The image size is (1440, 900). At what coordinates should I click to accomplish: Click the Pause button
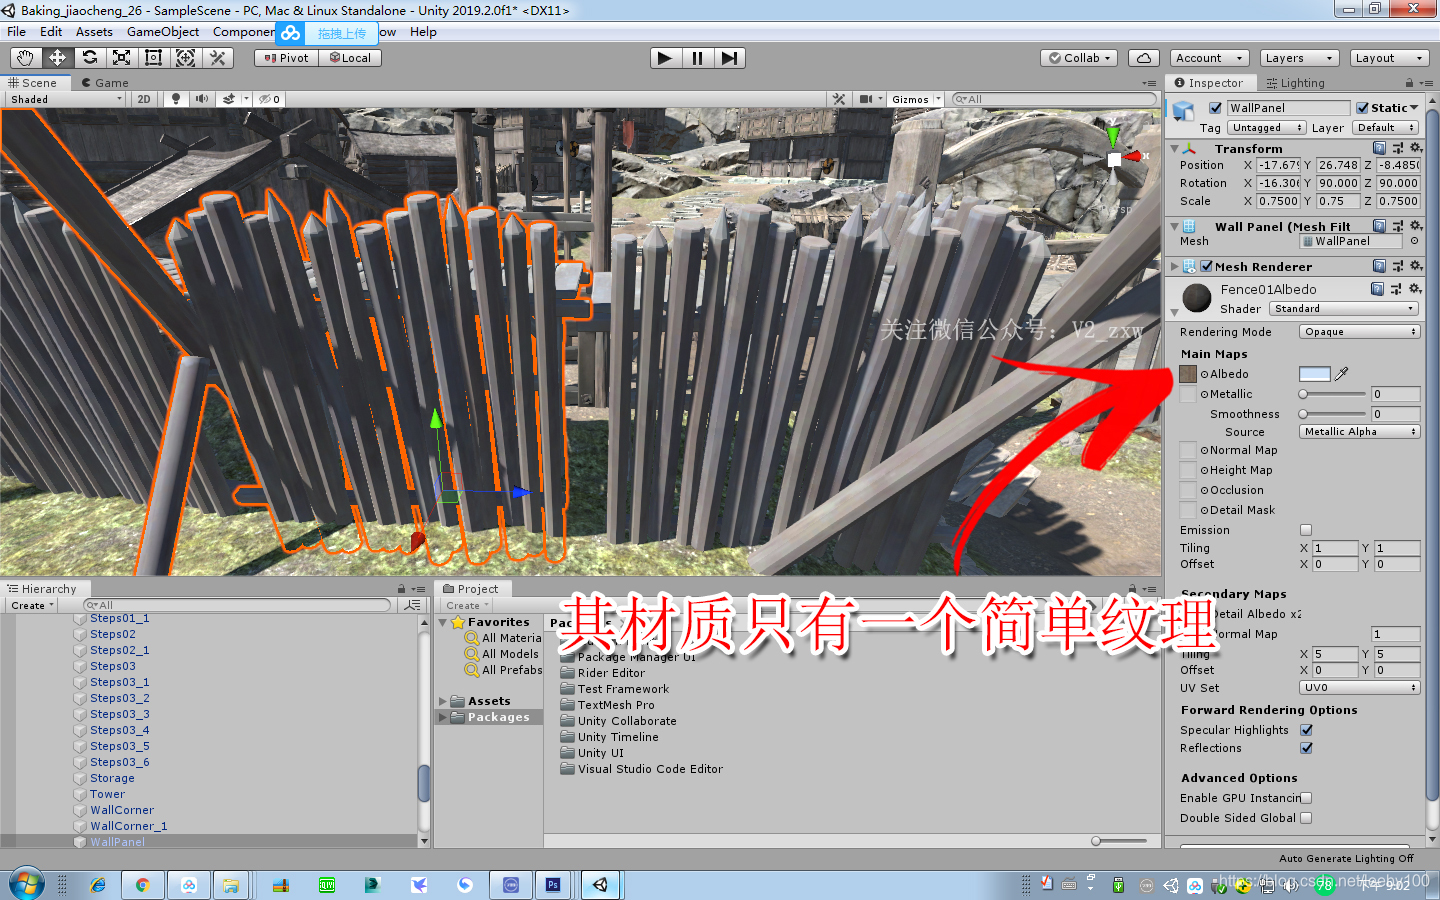tap(697, 58)
